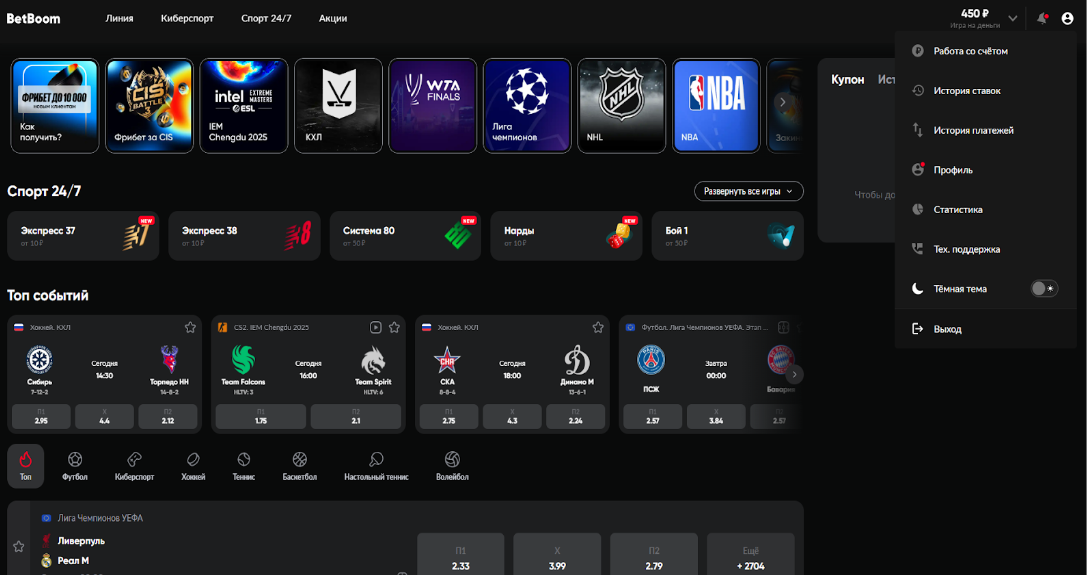
Task: Click the Выход logout option
Action: coord(947,329)
